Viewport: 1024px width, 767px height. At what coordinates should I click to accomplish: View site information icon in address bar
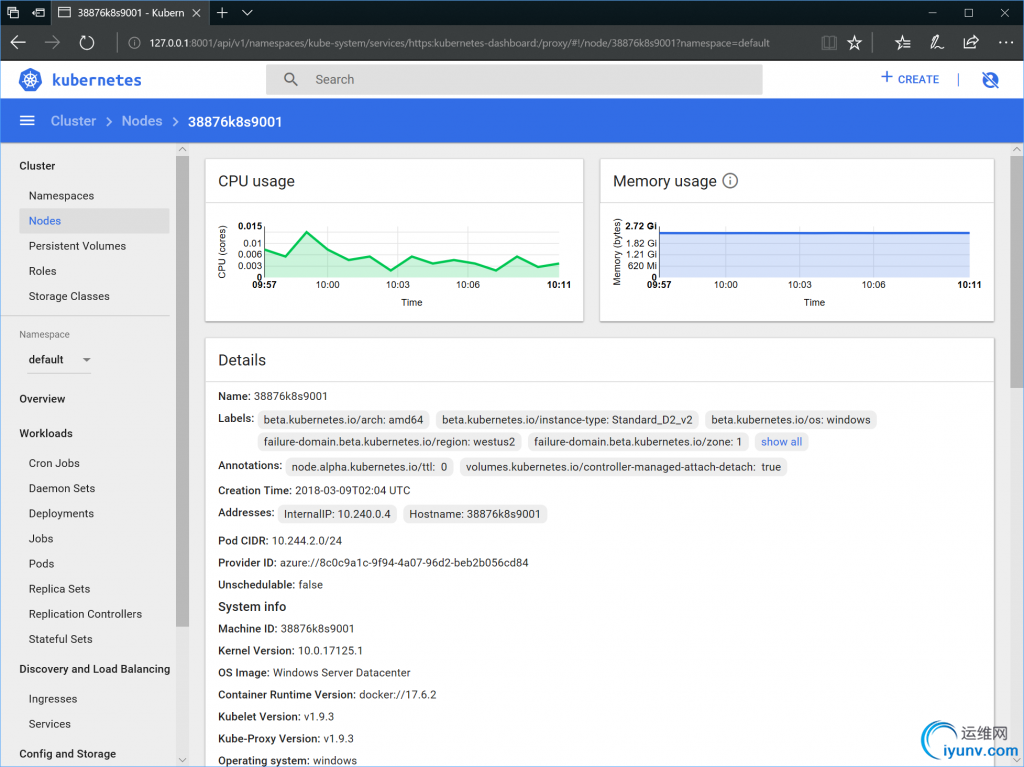(x=135, y=43)
